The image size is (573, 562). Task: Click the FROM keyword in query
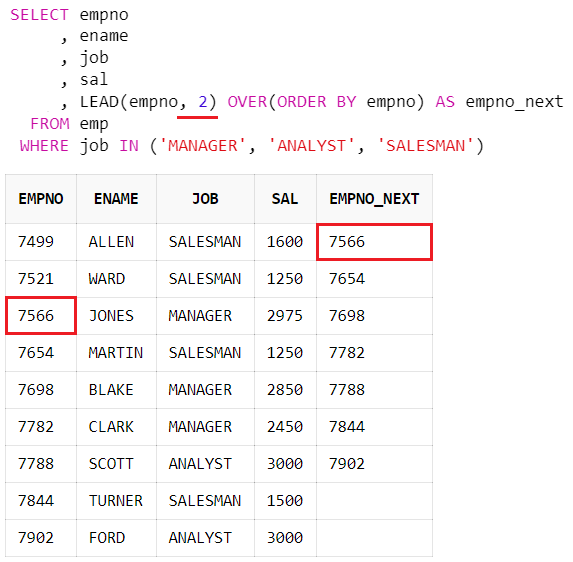50,124
